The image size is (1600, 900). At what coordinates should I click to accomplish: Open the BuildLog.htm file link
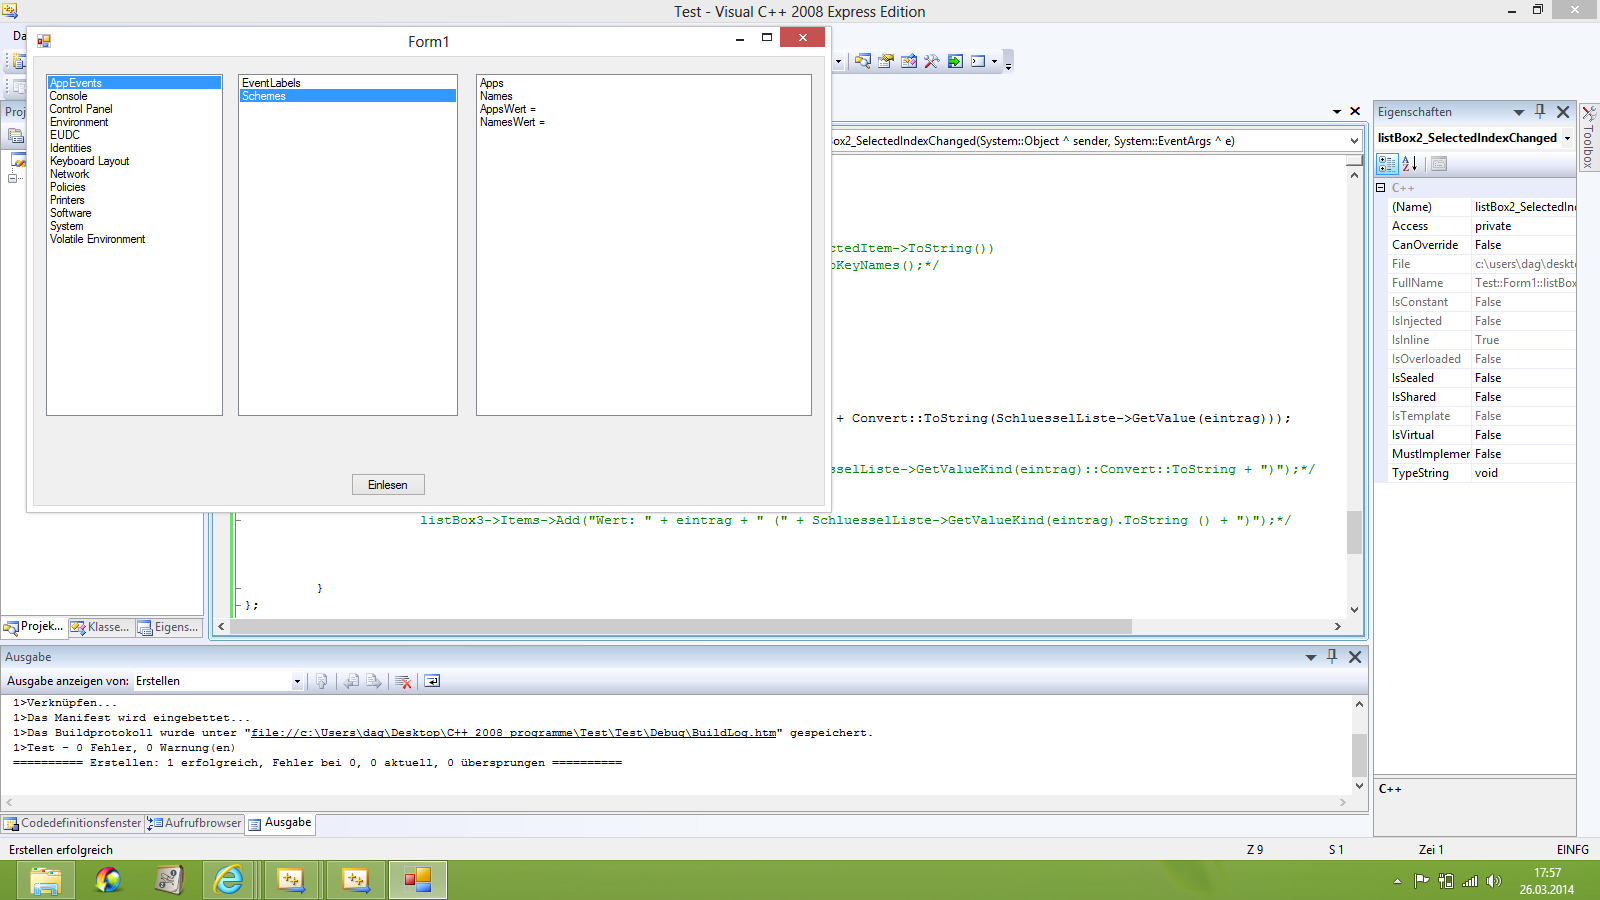[513, 733]
